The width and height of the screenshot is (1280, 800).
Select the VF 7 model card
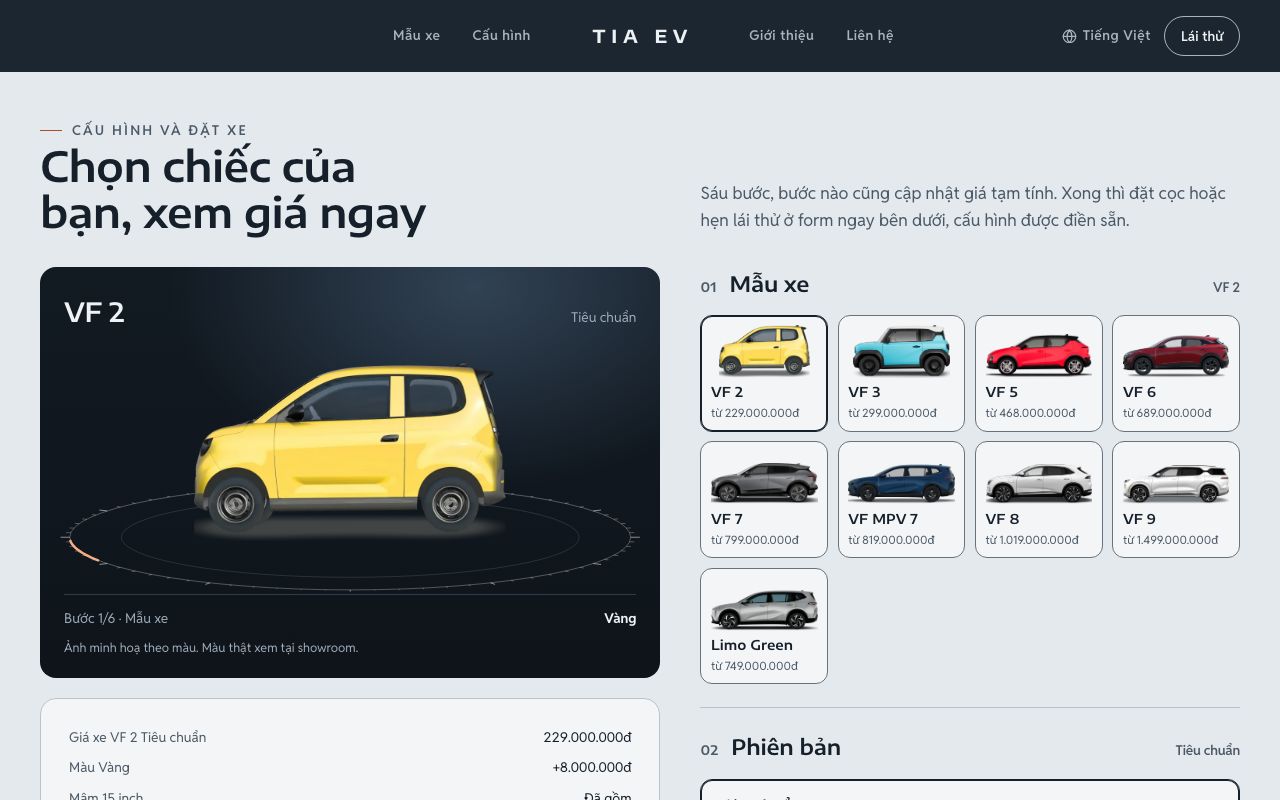point(764,500)
